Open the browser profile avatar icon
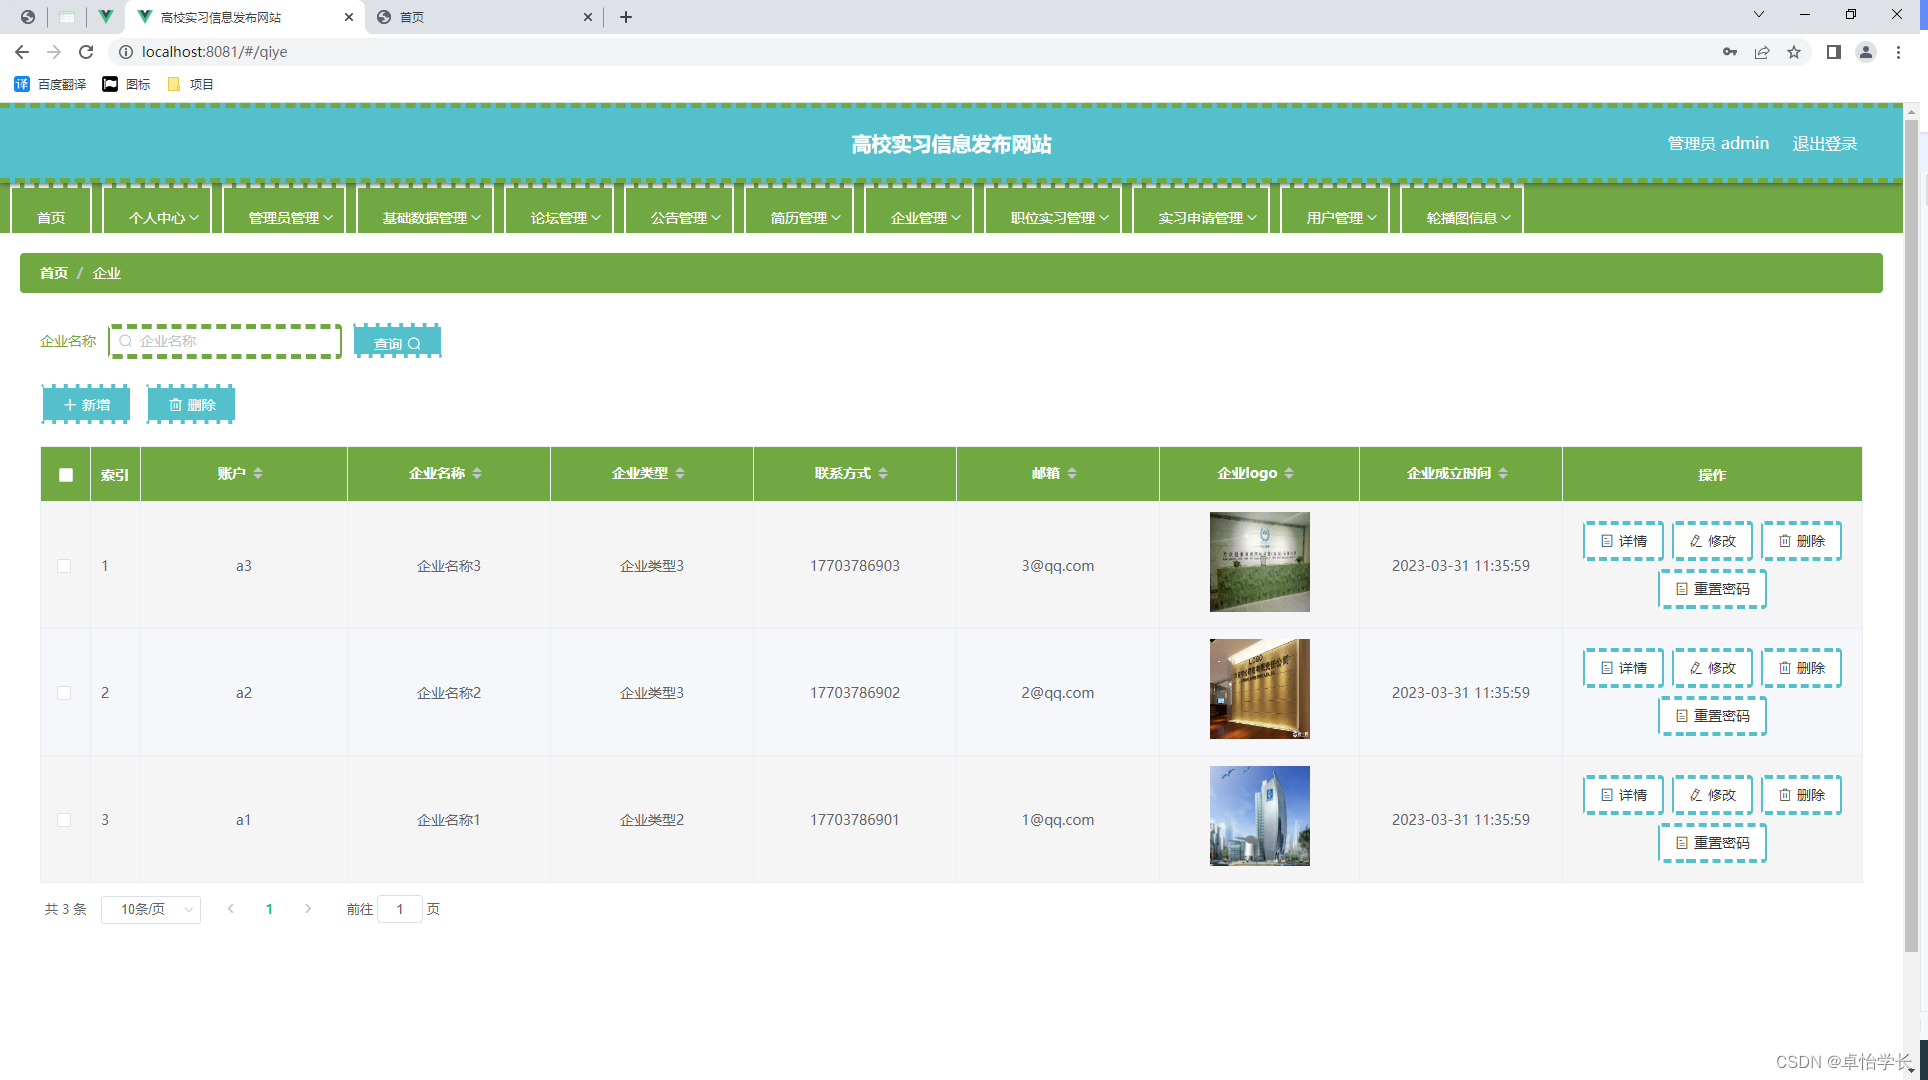The image size is (1928, 1080). click(1865, 52)
